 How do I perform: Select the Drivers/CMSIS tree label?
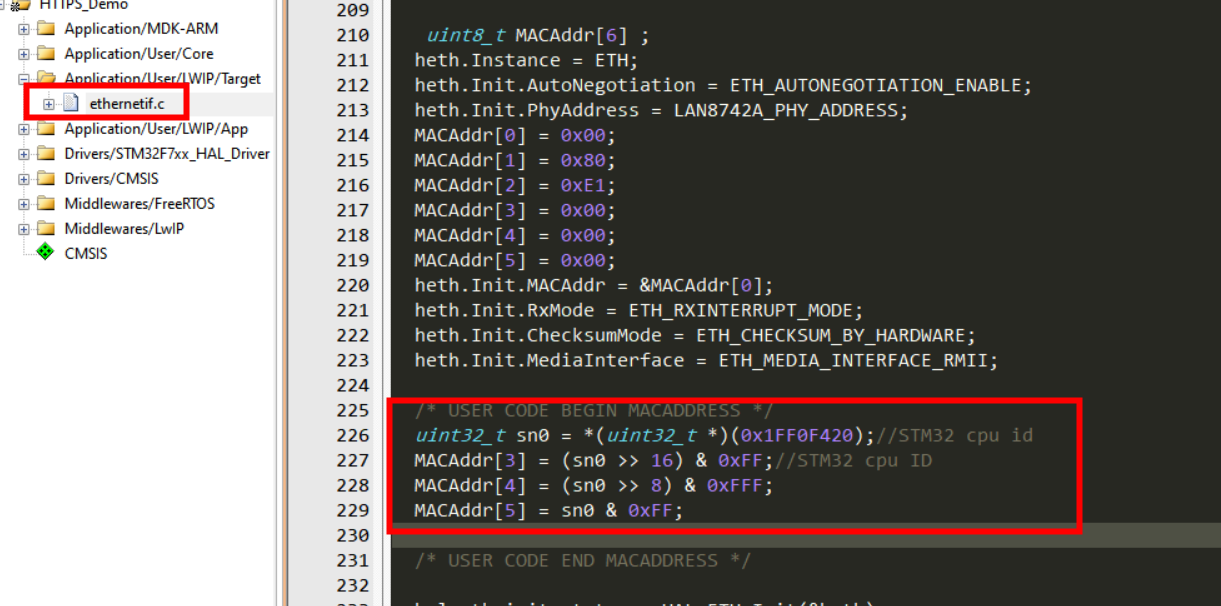click(114, 178)
